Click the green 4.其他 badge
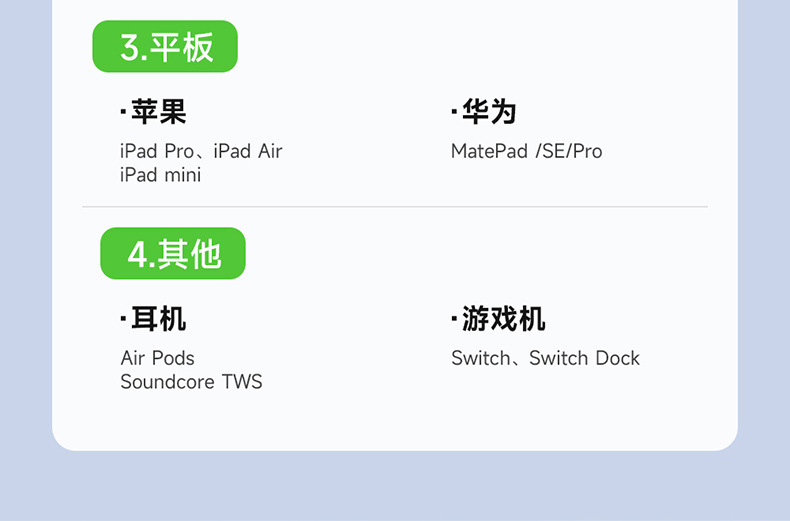This screenshot has height=521, width=790. click(173, 254)
